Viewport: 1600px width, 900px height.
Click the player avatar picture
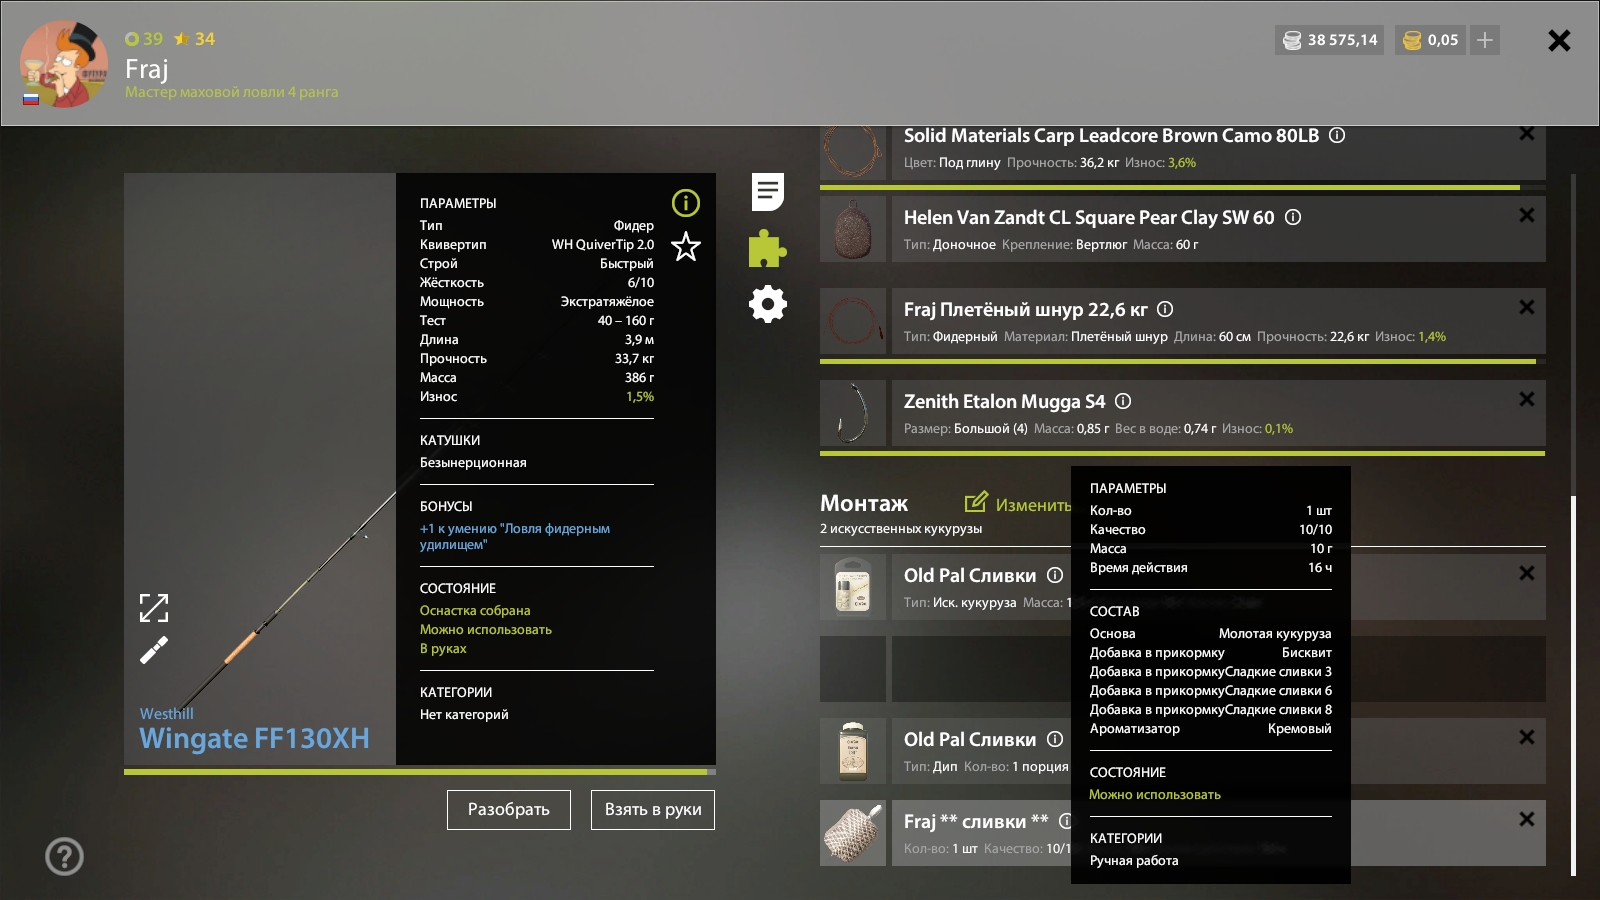coord(64,64)
